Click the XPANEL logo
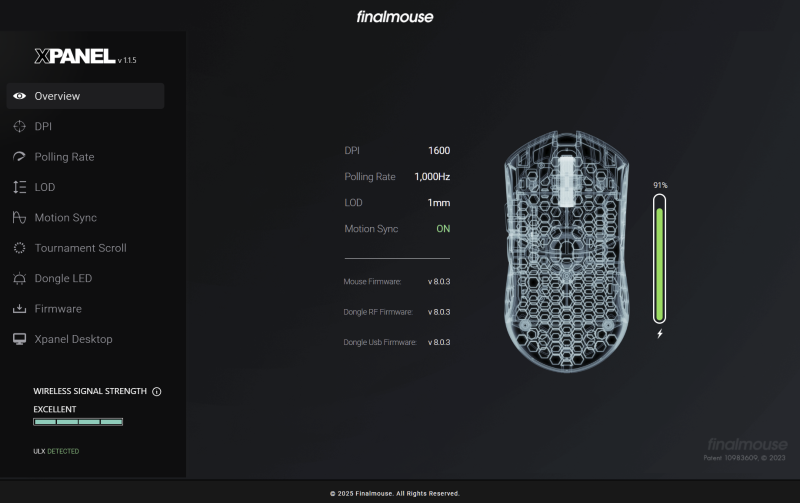This screenshot has height=503, width=800. coord(75,56)
